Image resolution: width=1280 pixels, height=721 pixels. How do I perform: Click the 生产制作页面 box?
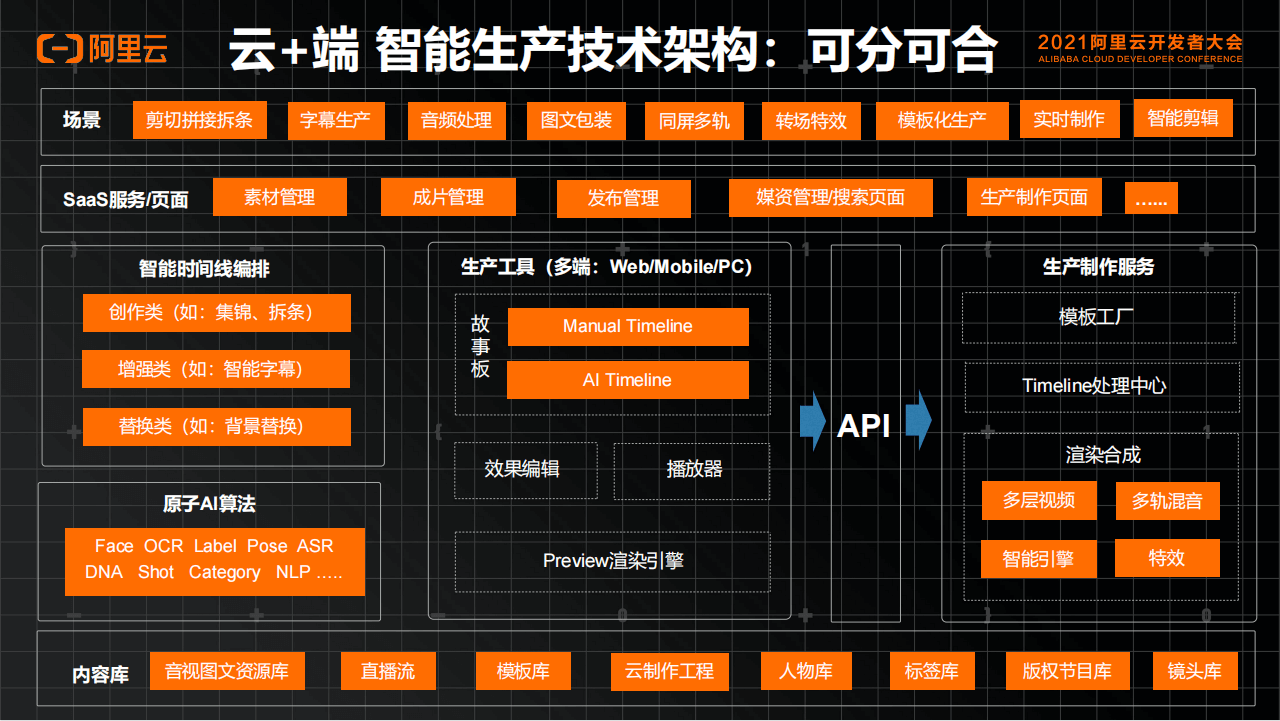[x=1034, y=197]
